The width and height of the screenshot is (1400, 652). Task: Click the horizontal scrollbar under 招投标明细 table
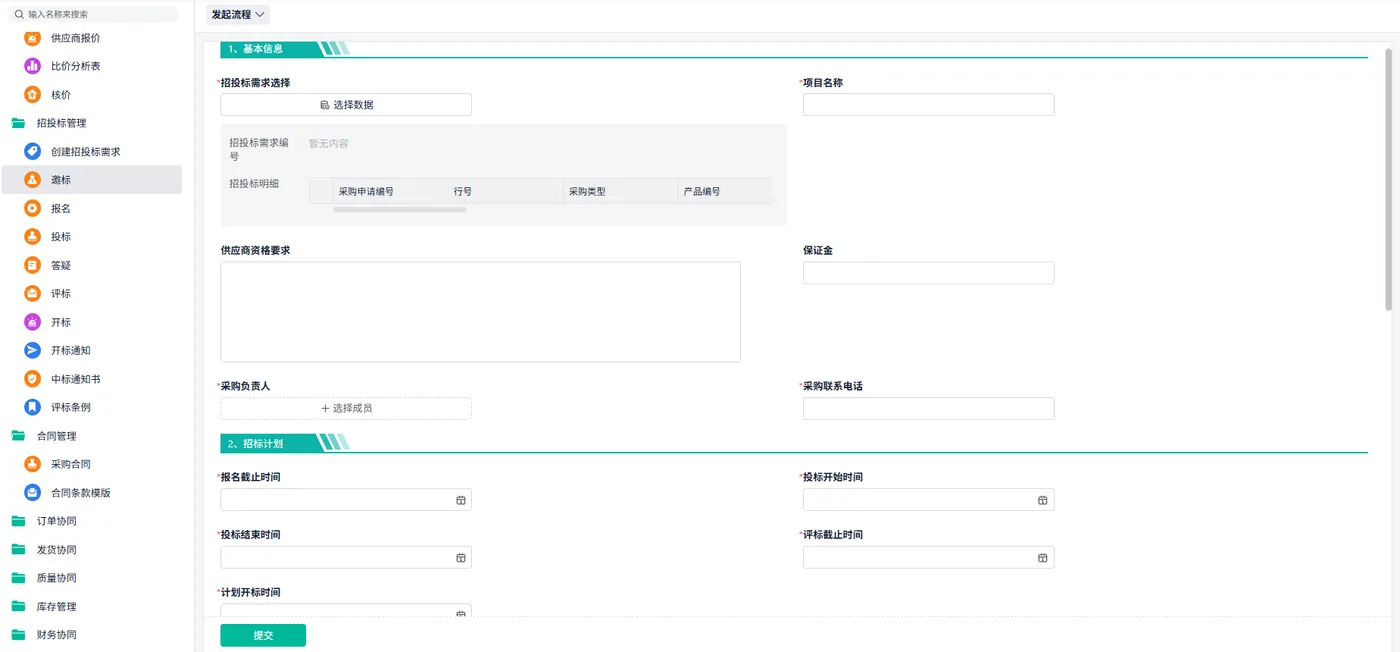pos(400,210)
